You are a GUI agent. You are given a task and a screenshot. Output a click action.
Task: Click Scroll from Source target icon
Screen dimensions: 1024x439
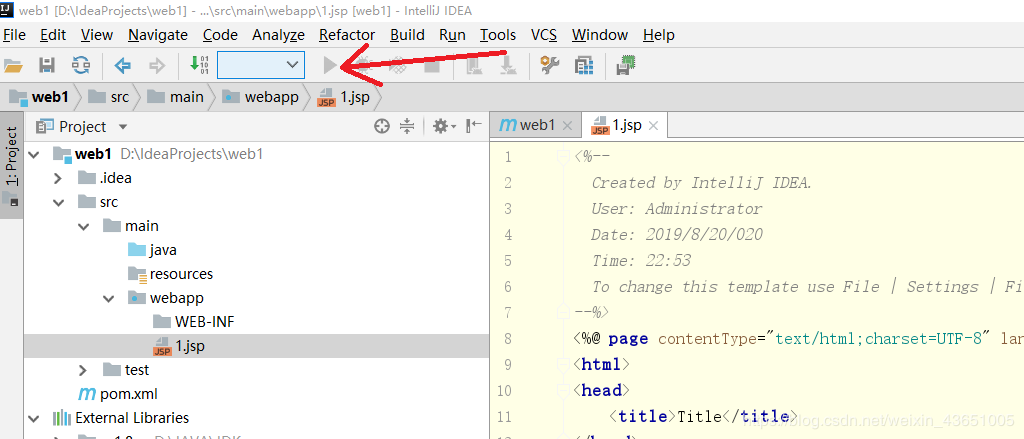click(382, 126)
